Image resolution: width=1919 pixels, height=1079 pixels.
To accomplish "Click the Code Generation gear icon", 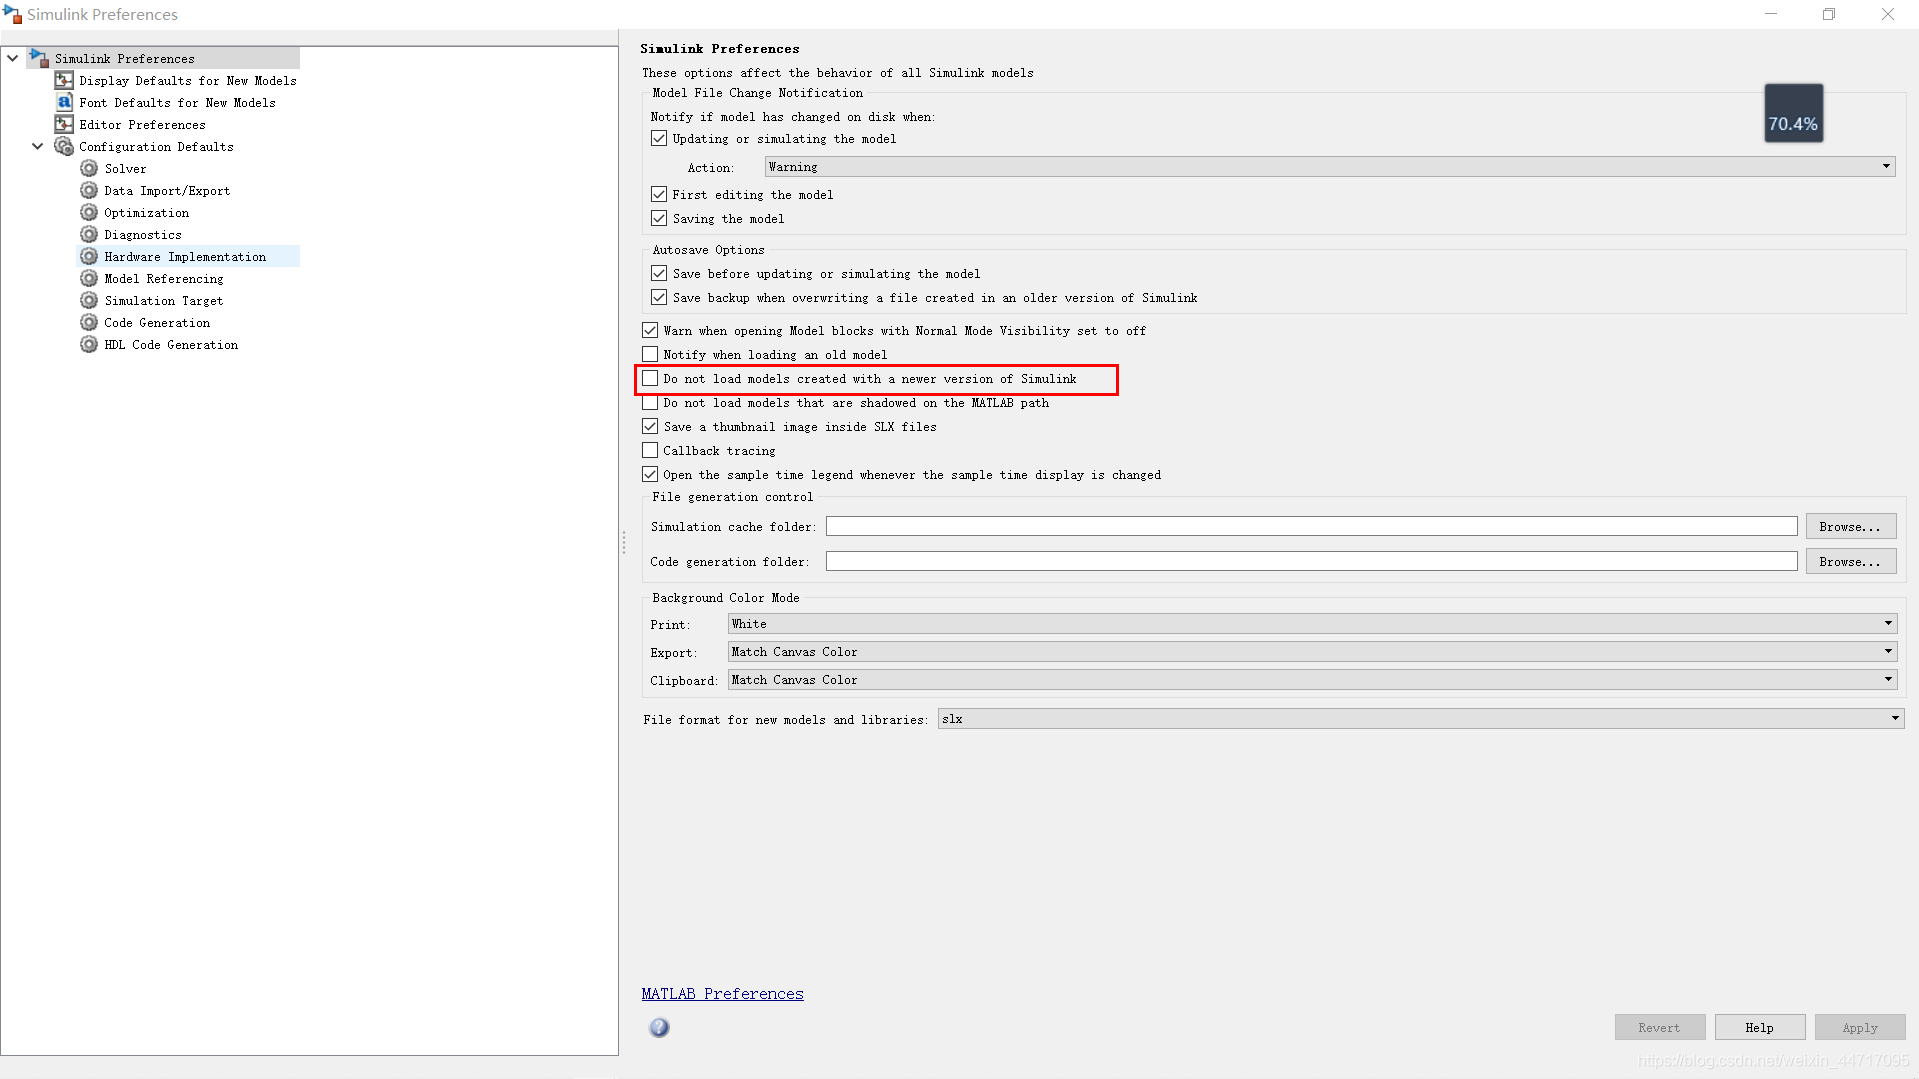I will (x=89, y=322).
